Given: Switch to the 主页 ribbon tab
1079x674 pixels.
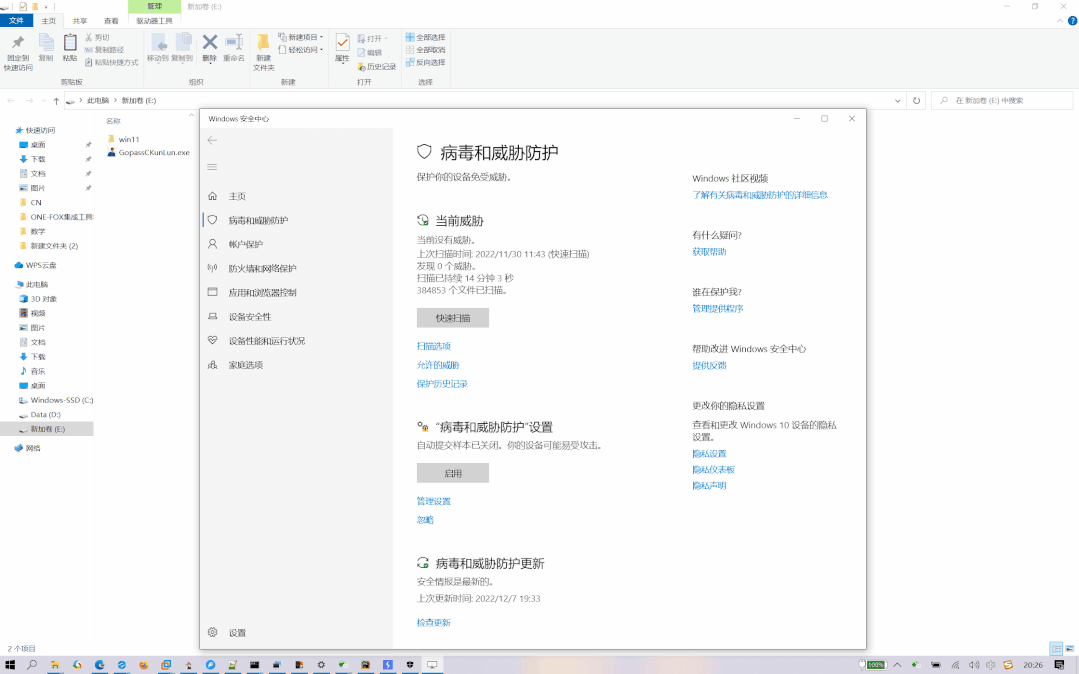Looking at the screenshot, I should click(48, 21).
